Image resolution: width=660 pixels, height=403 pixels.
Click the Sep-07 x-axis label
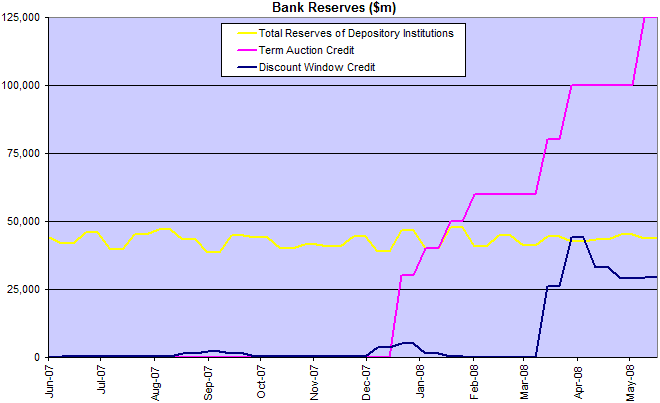pyautogui.click(x=208, y=383)
